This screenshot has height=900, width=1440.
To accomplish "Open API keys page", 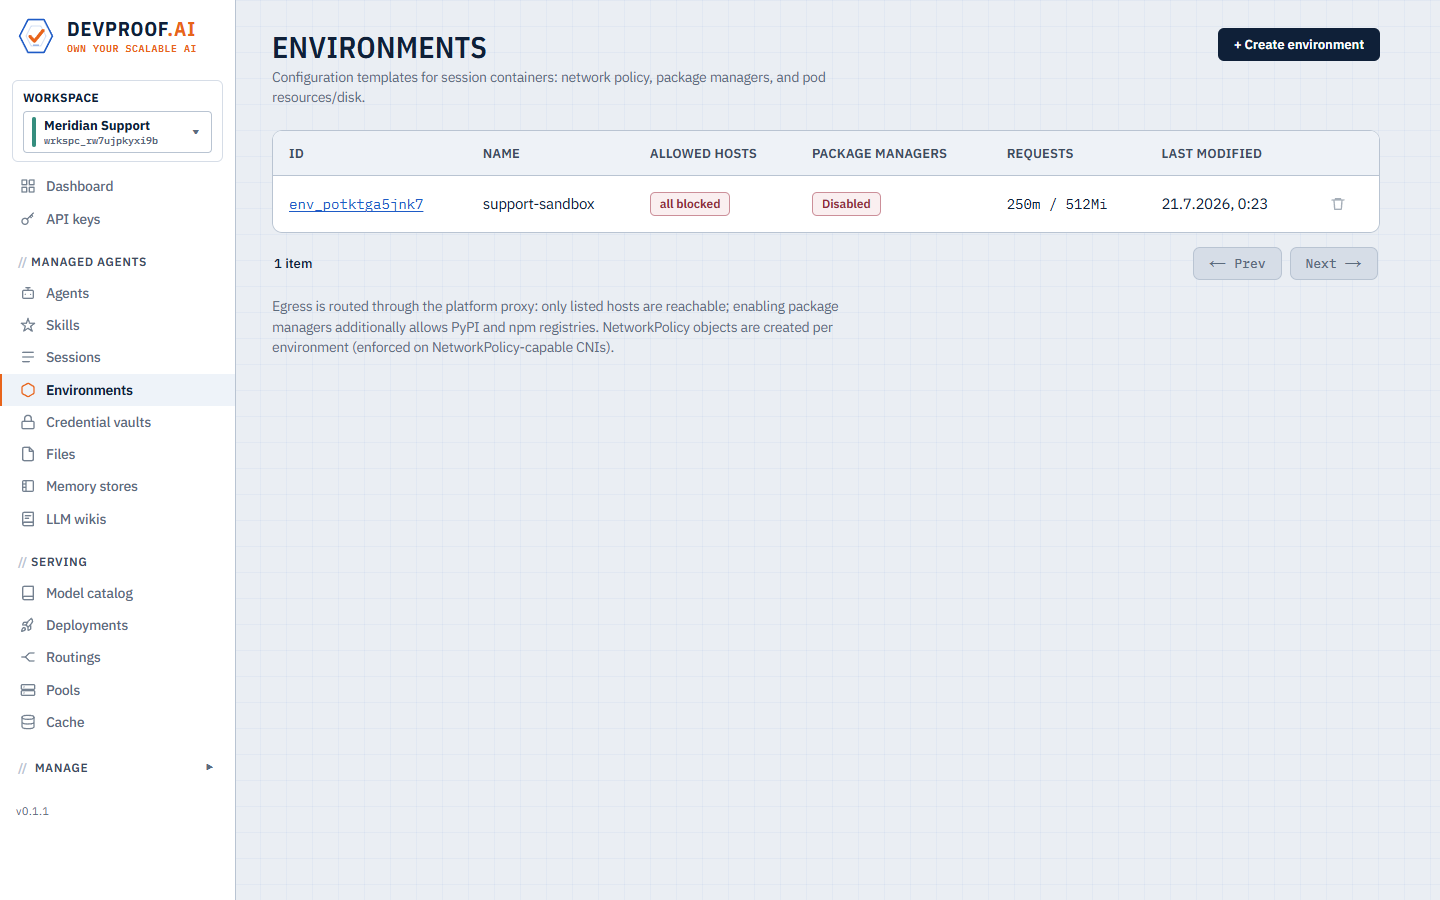I will pos(117,219).
